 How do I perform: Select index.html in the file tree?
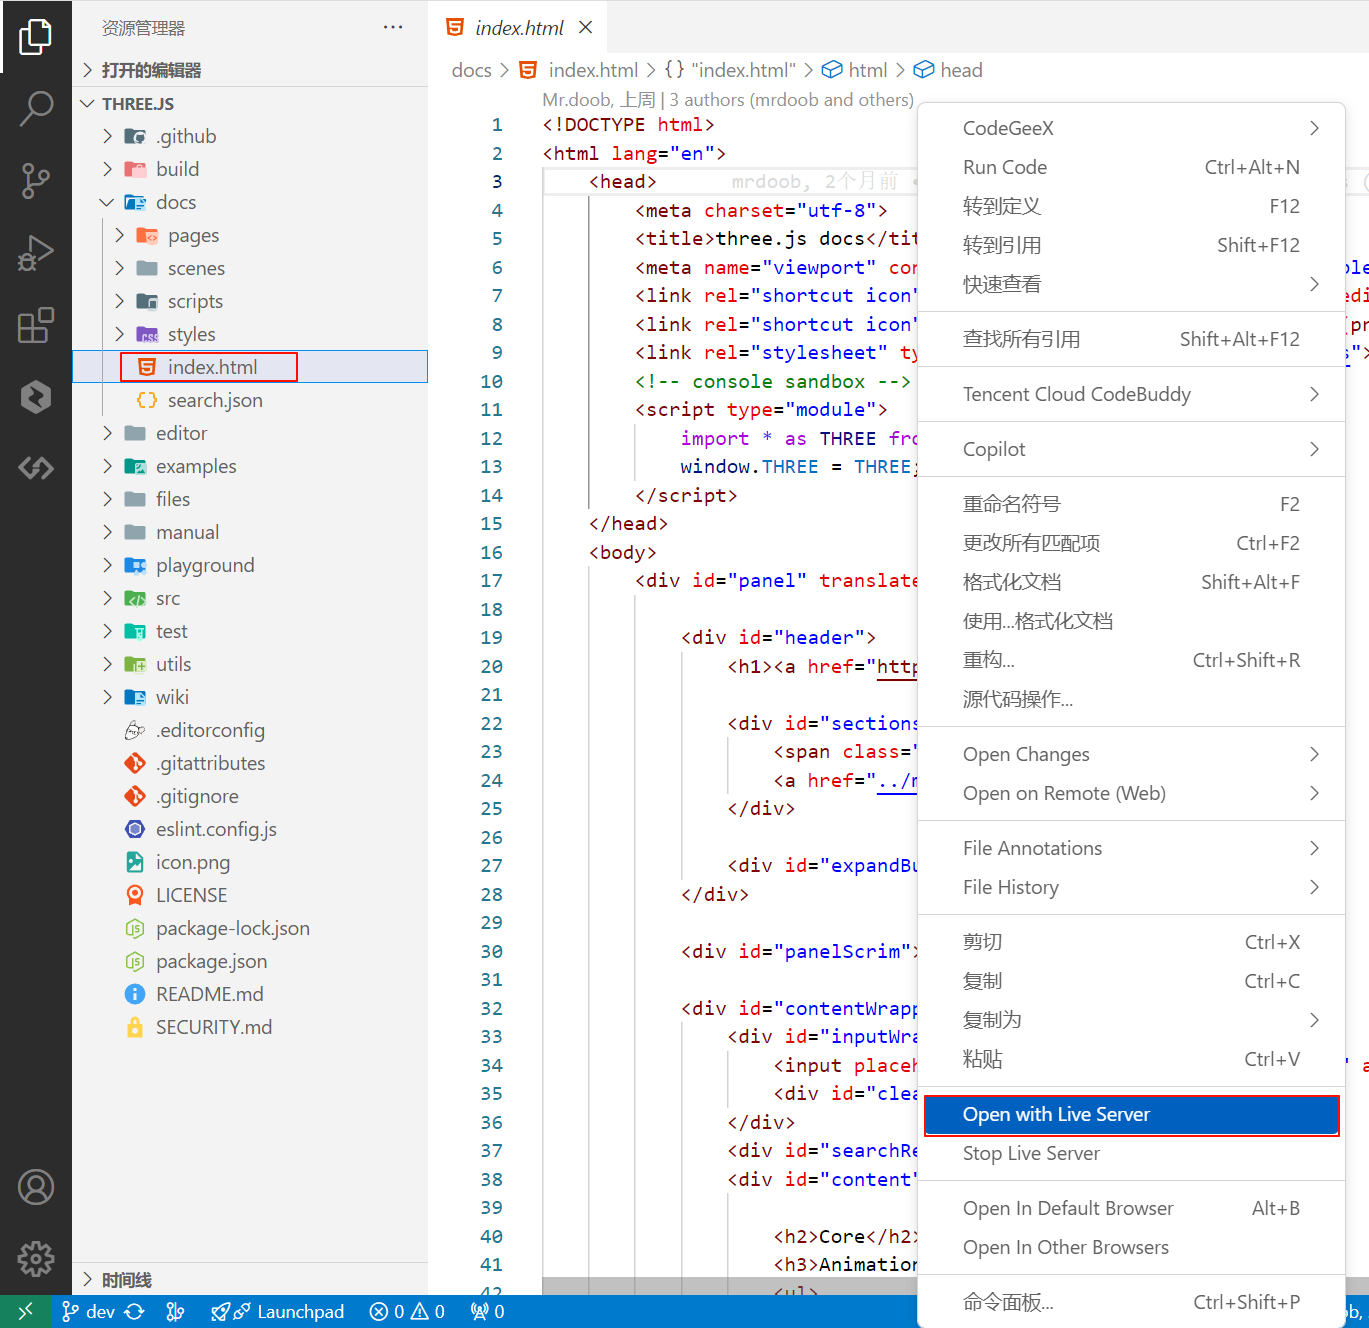click(x=250, y=367)
